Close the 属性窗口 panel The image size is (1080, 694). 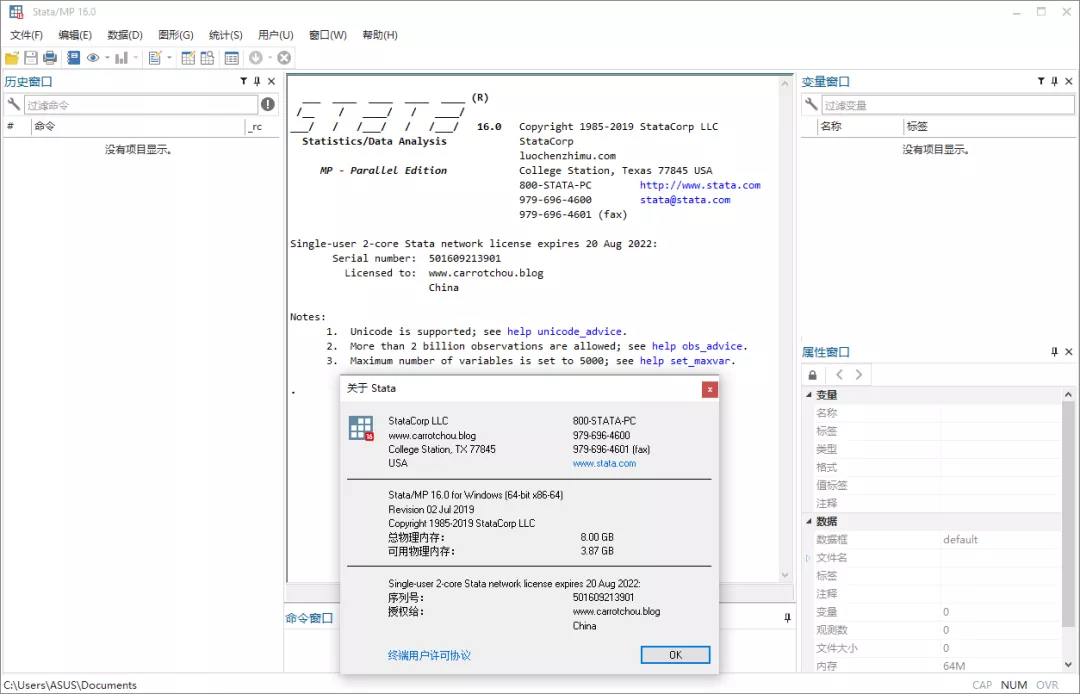1069,352
